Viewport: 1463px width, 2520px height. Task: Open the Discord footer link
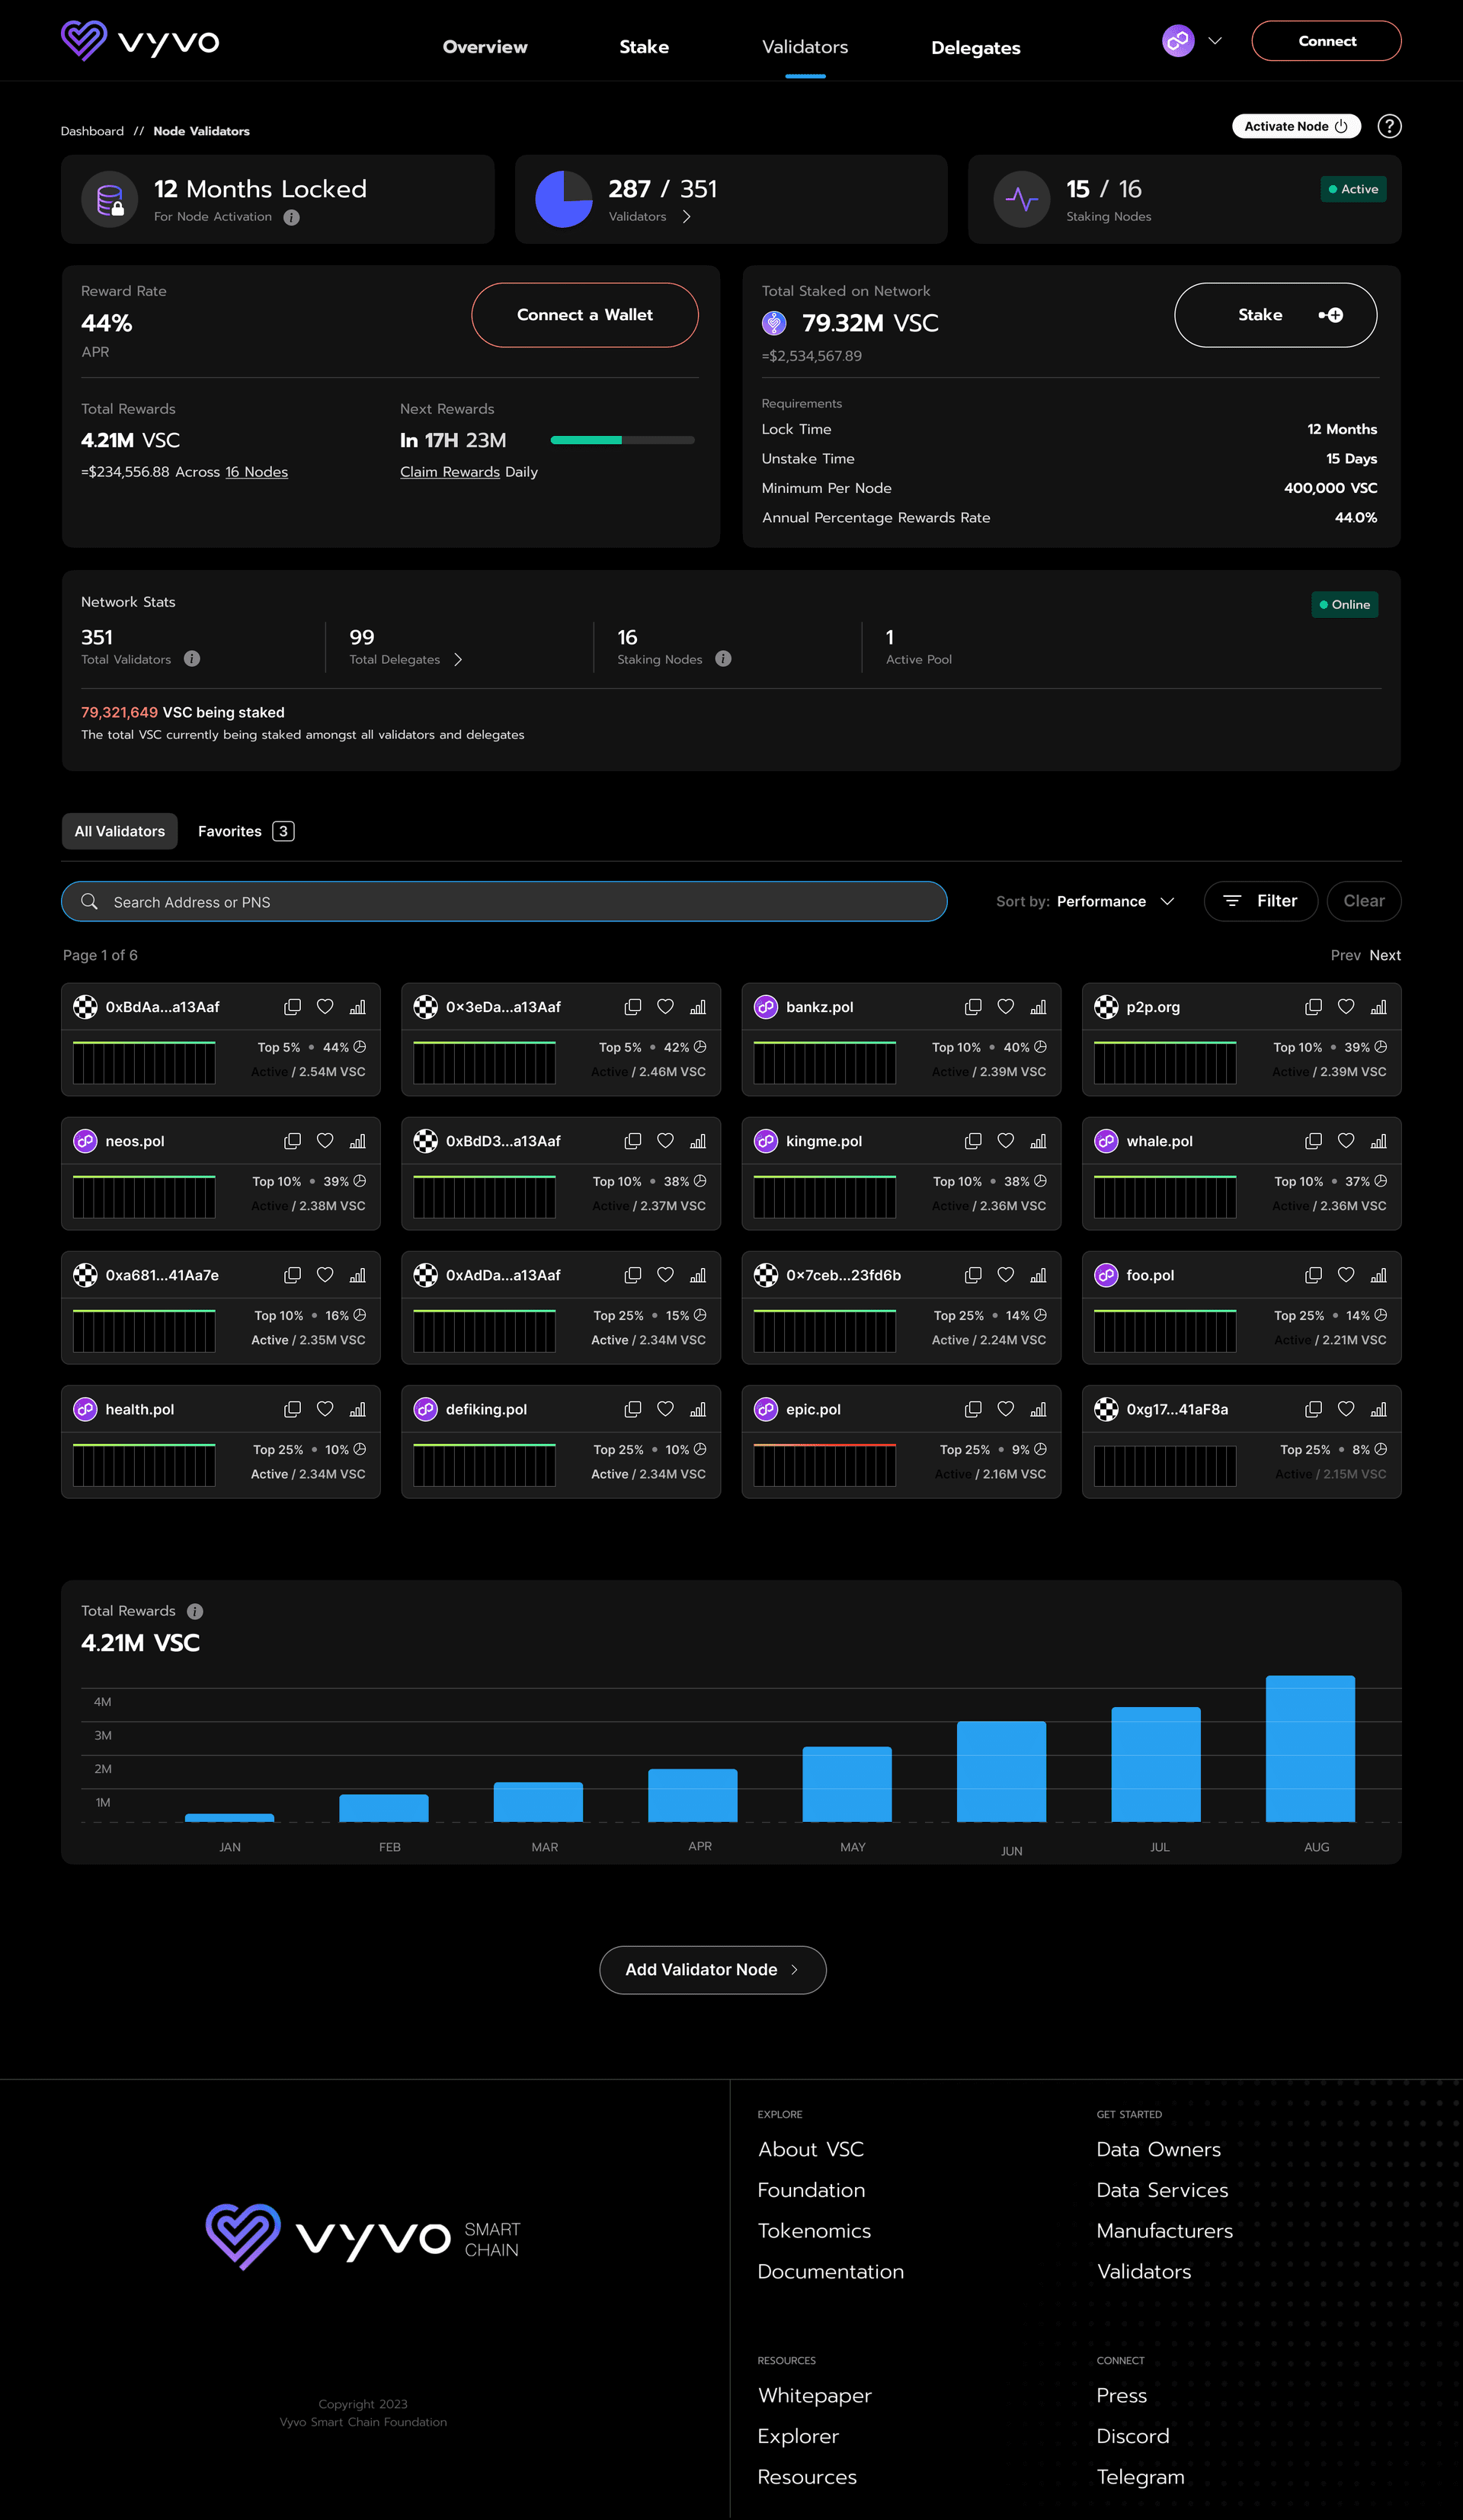pyautogui.click(x=1133, y=2436)
